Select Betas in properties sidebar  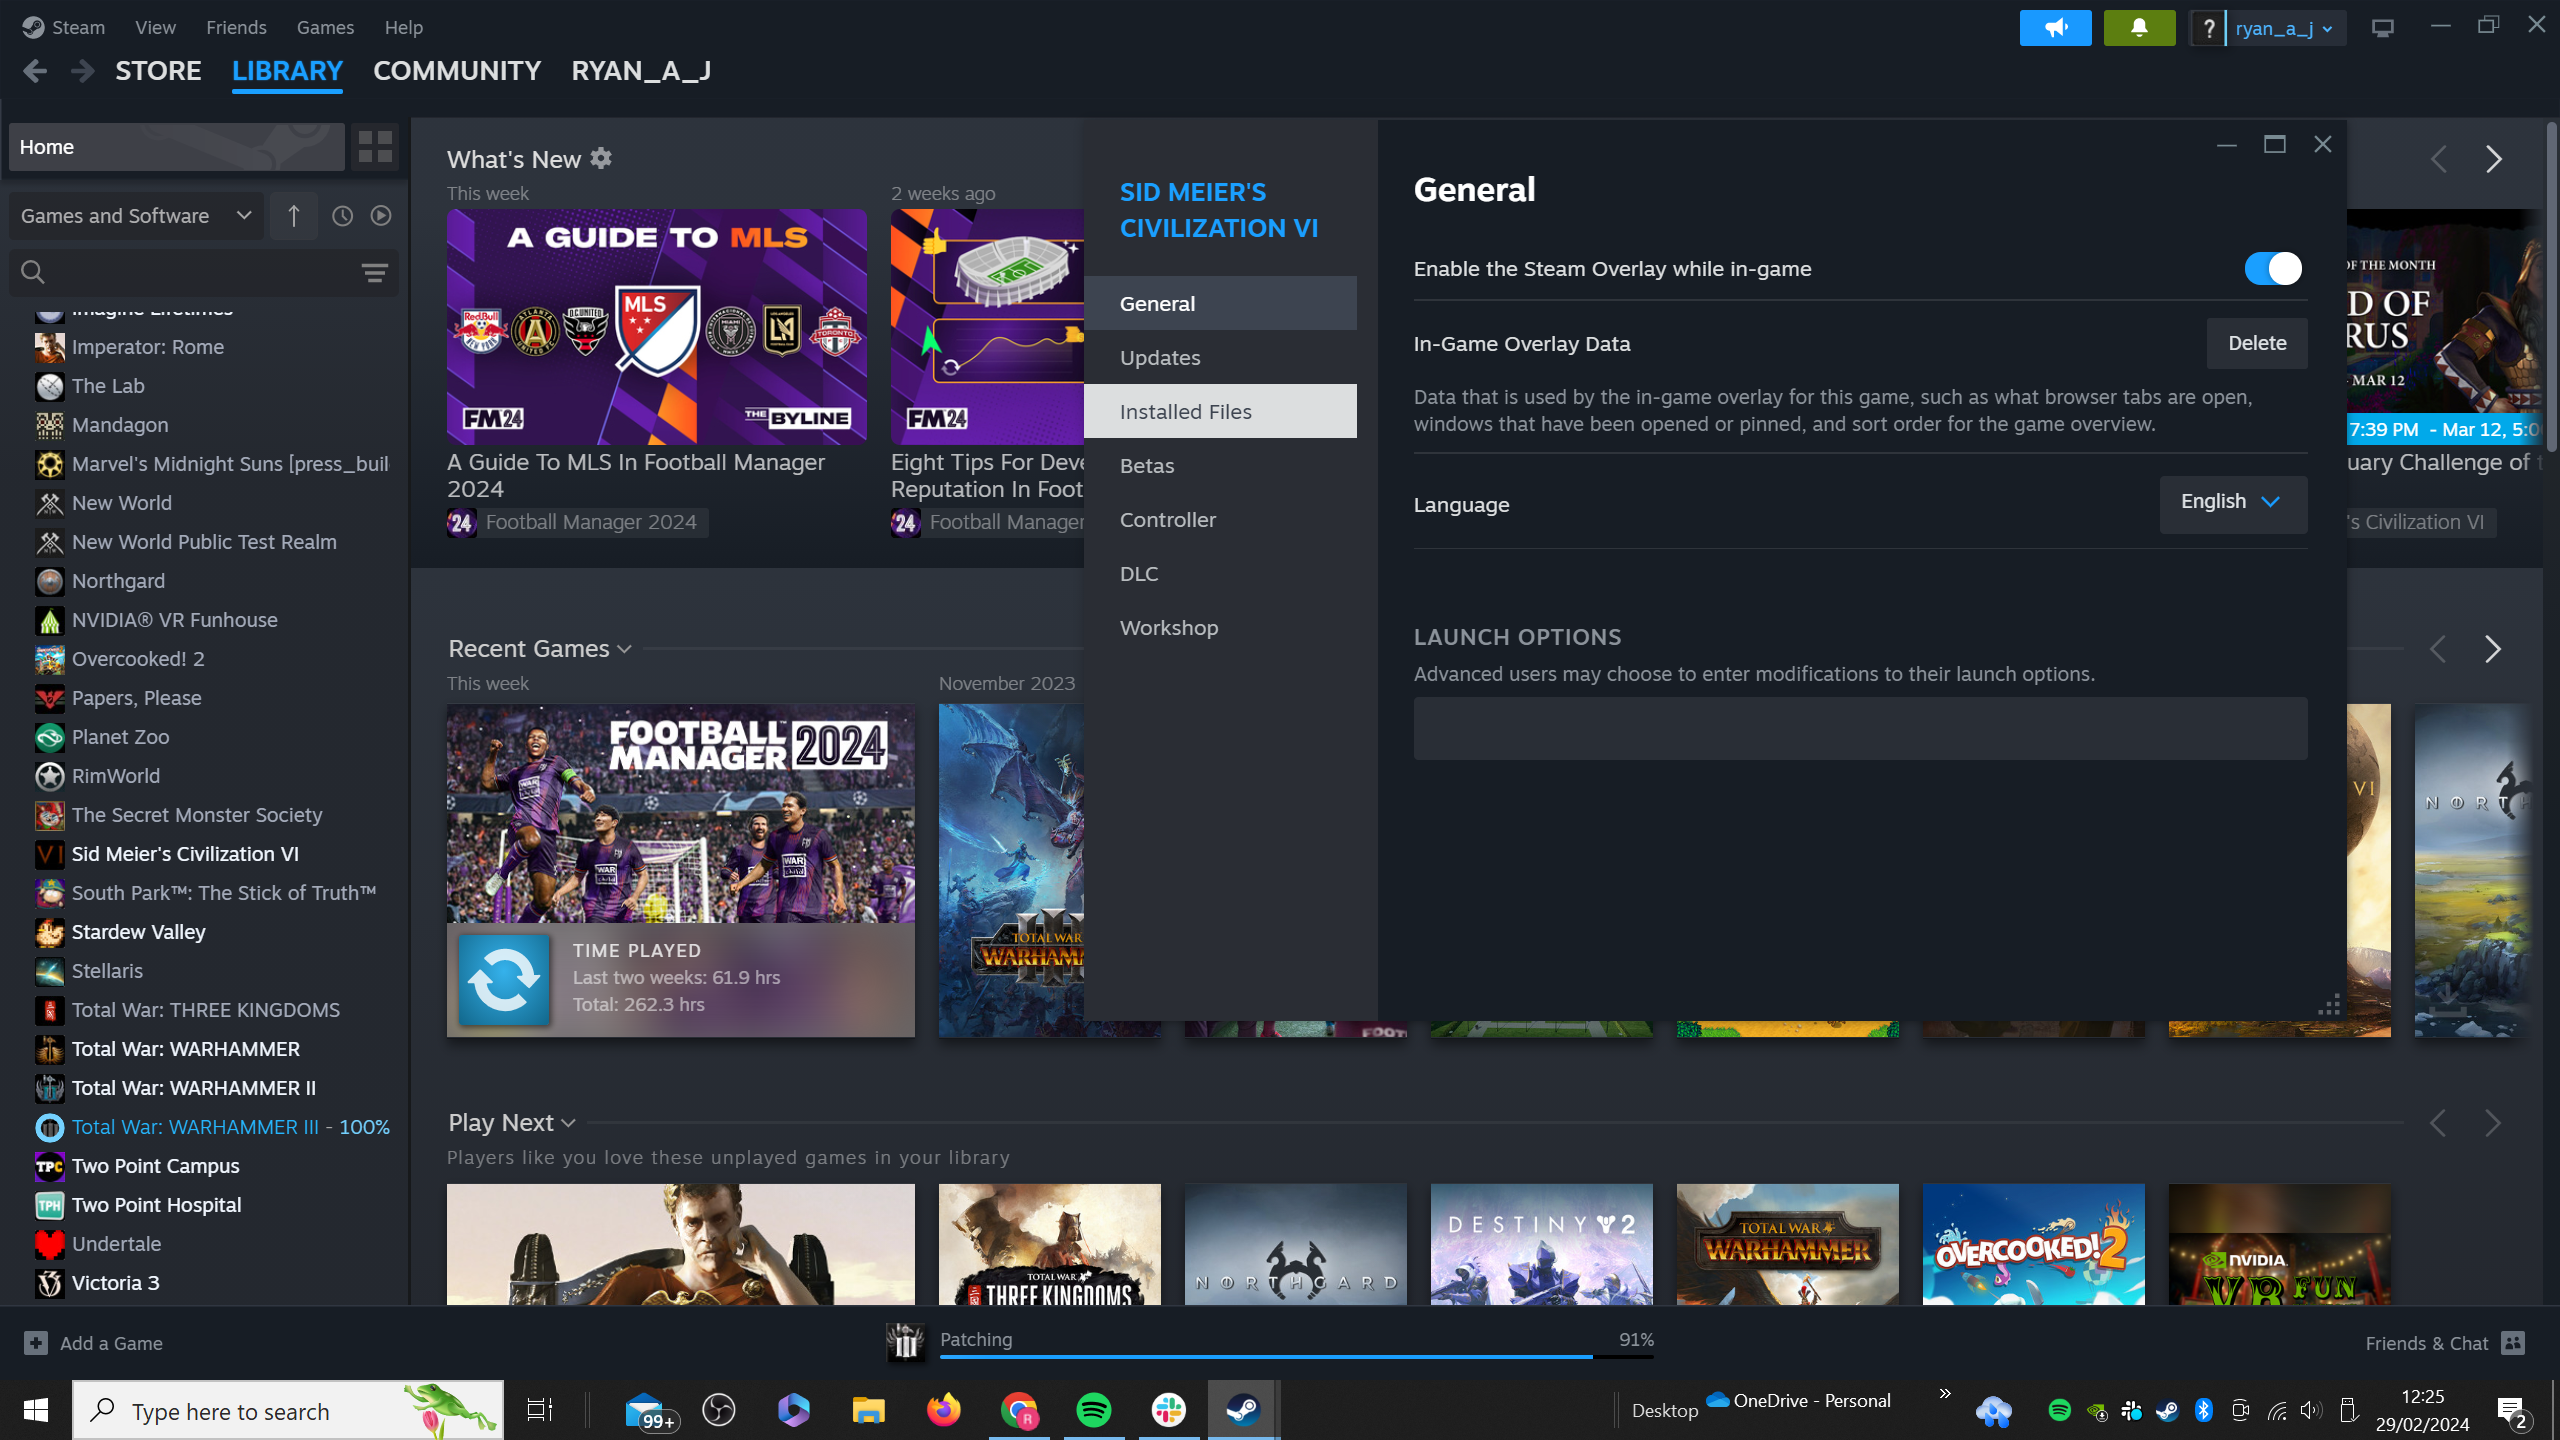click(1220, 465)
